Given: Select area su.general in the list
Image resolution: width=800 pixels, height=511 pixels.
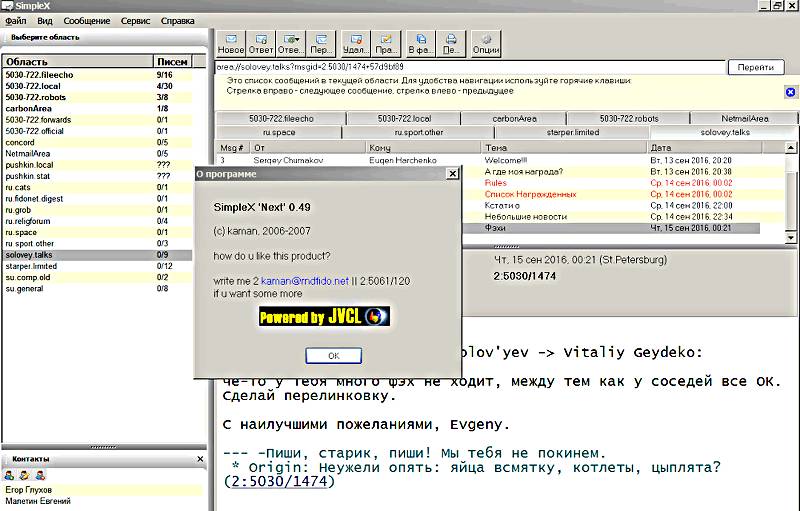Looking at the screenshot, I should click(x=97, y=289).
